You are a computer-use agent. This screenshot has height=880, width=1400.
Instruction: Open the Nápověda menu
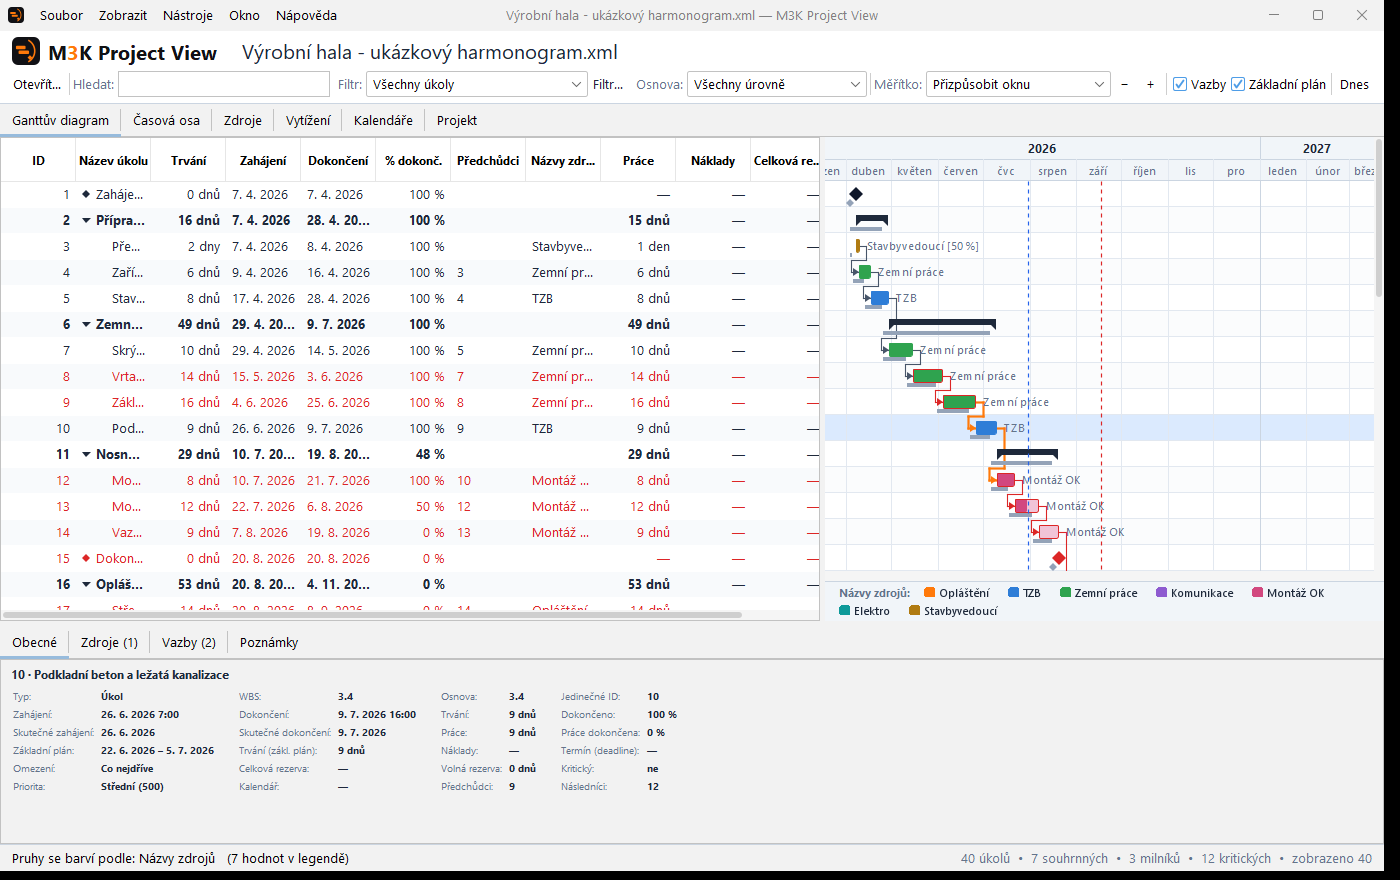coord(306,15)
